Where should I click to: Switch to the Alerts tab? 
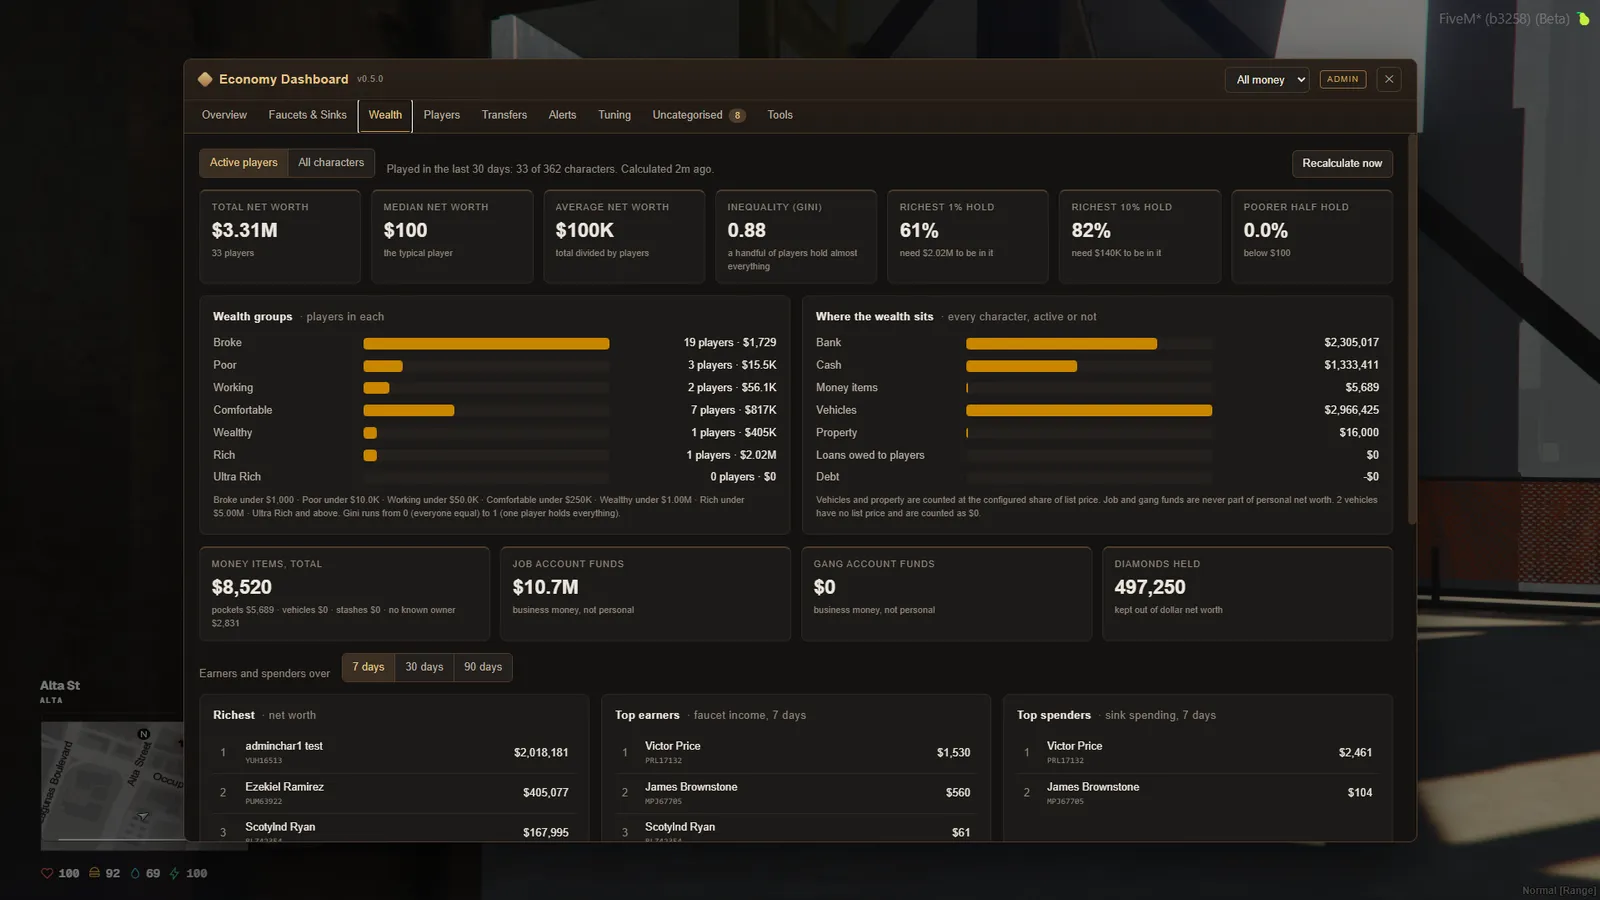pyautogui.click(x=562, y=115)
